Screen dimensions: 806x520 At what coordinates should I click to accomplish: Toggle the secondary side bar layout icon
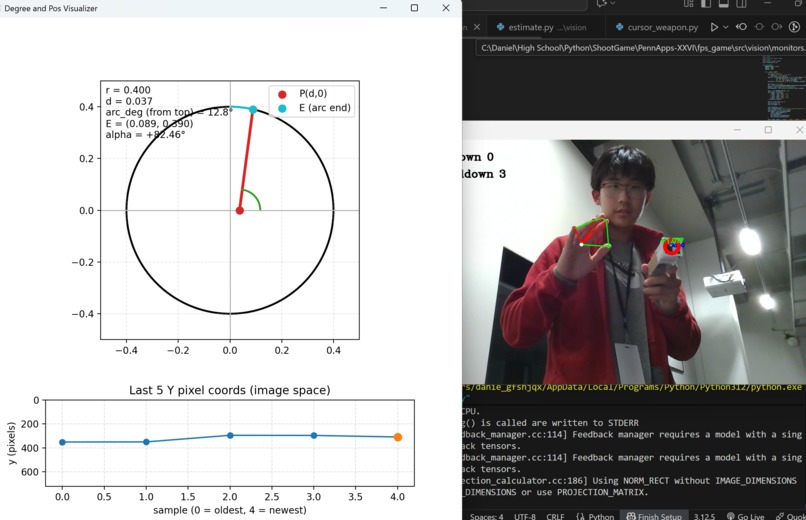click(x=741, y=4)
